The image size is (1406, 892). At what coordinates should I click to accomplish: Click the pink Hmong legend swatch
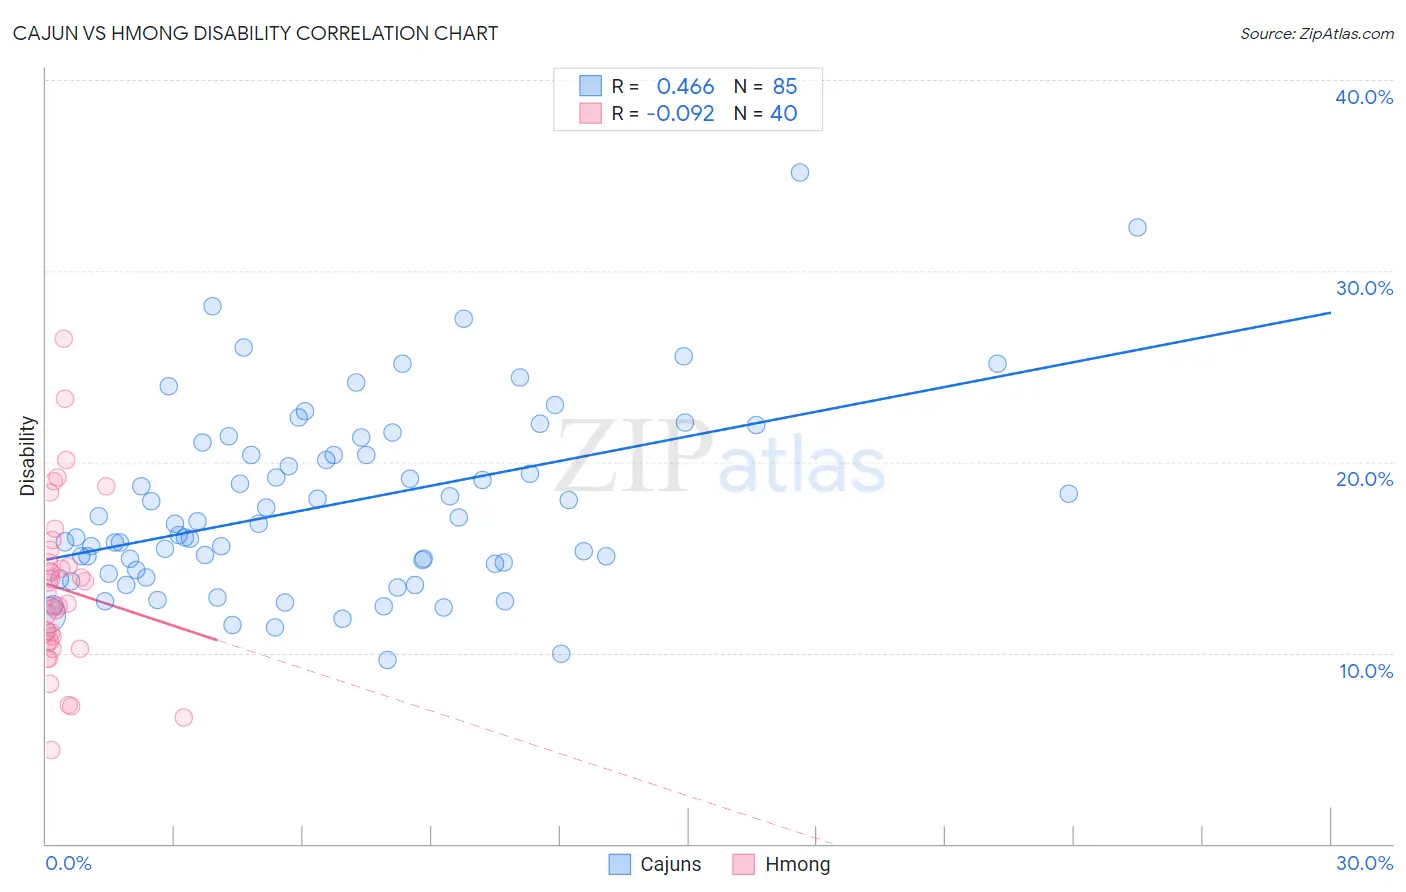[743, 864]
